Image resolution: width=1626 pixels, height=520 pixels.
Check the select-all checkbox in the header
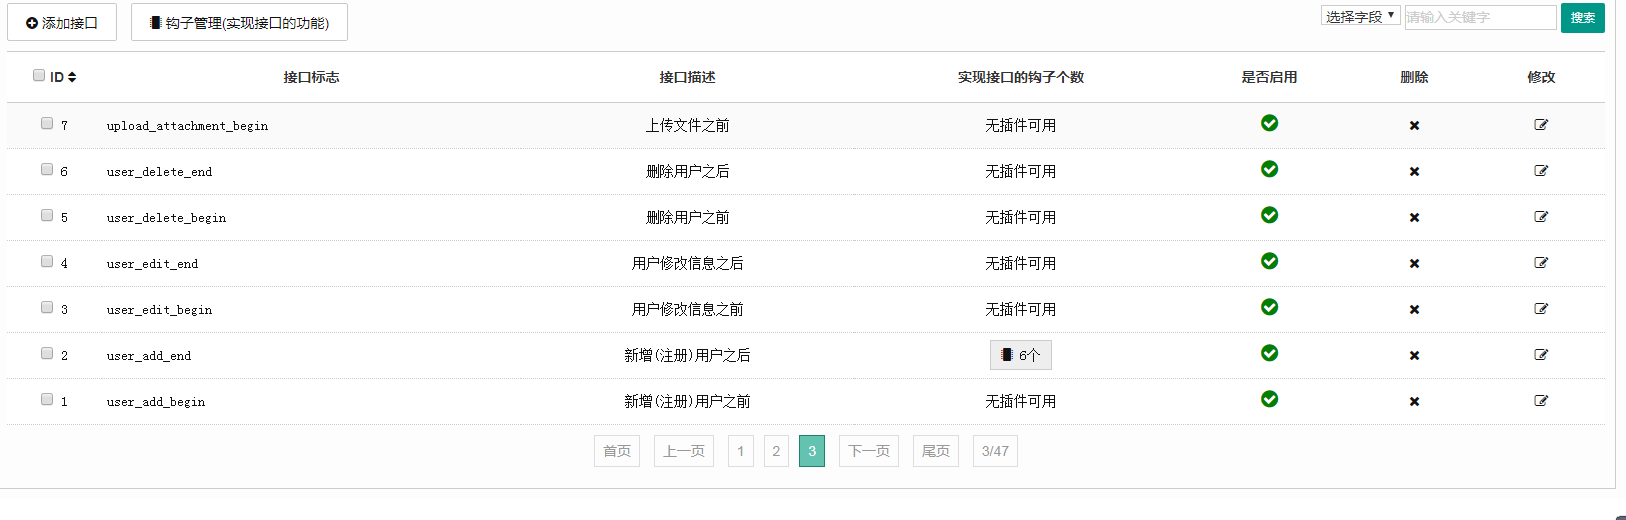tap(39, 75)
